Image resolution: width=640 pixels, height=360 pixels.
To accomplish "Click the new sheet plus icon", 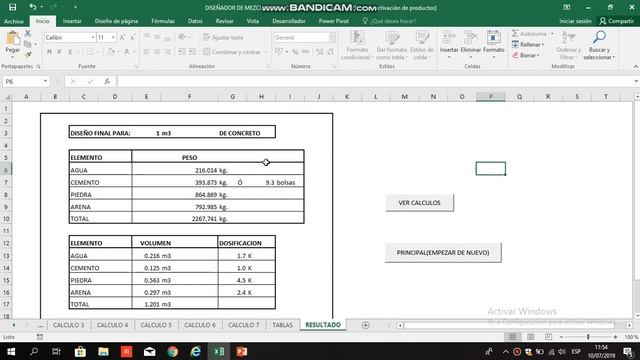I will click(365, 325).
